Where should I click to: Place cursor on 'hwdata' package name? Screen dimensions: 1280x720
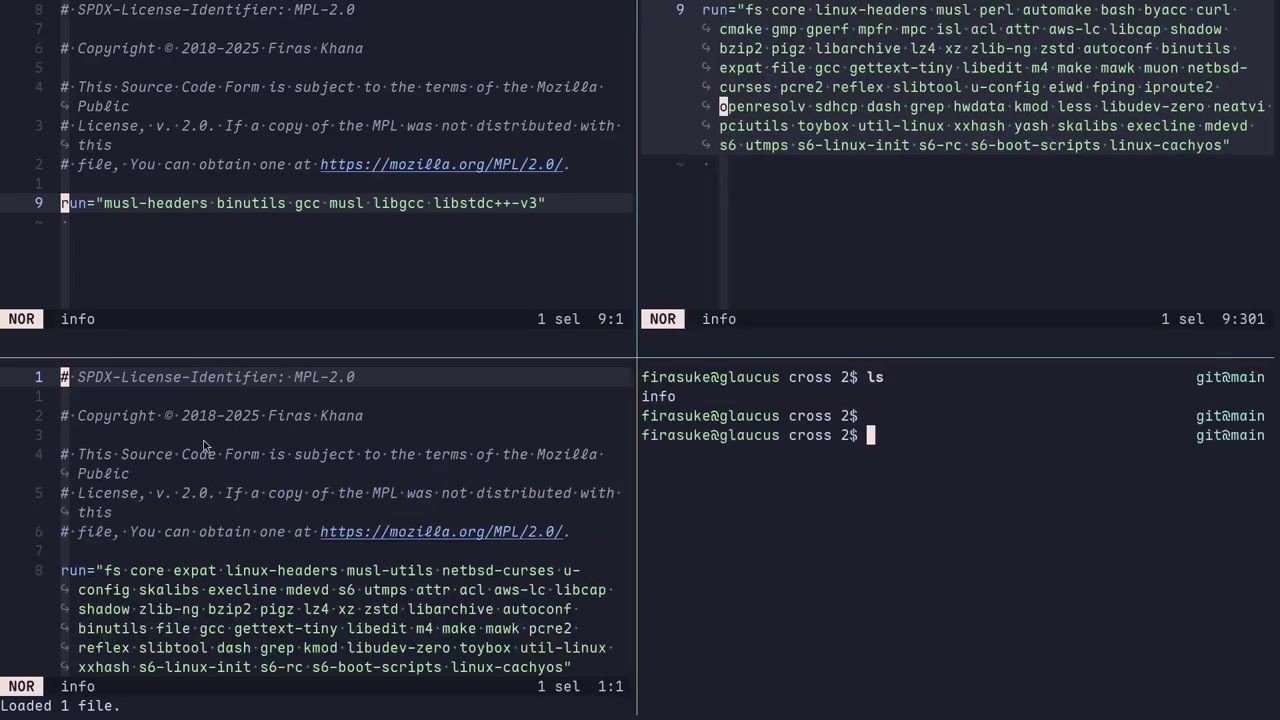[979, 106]
